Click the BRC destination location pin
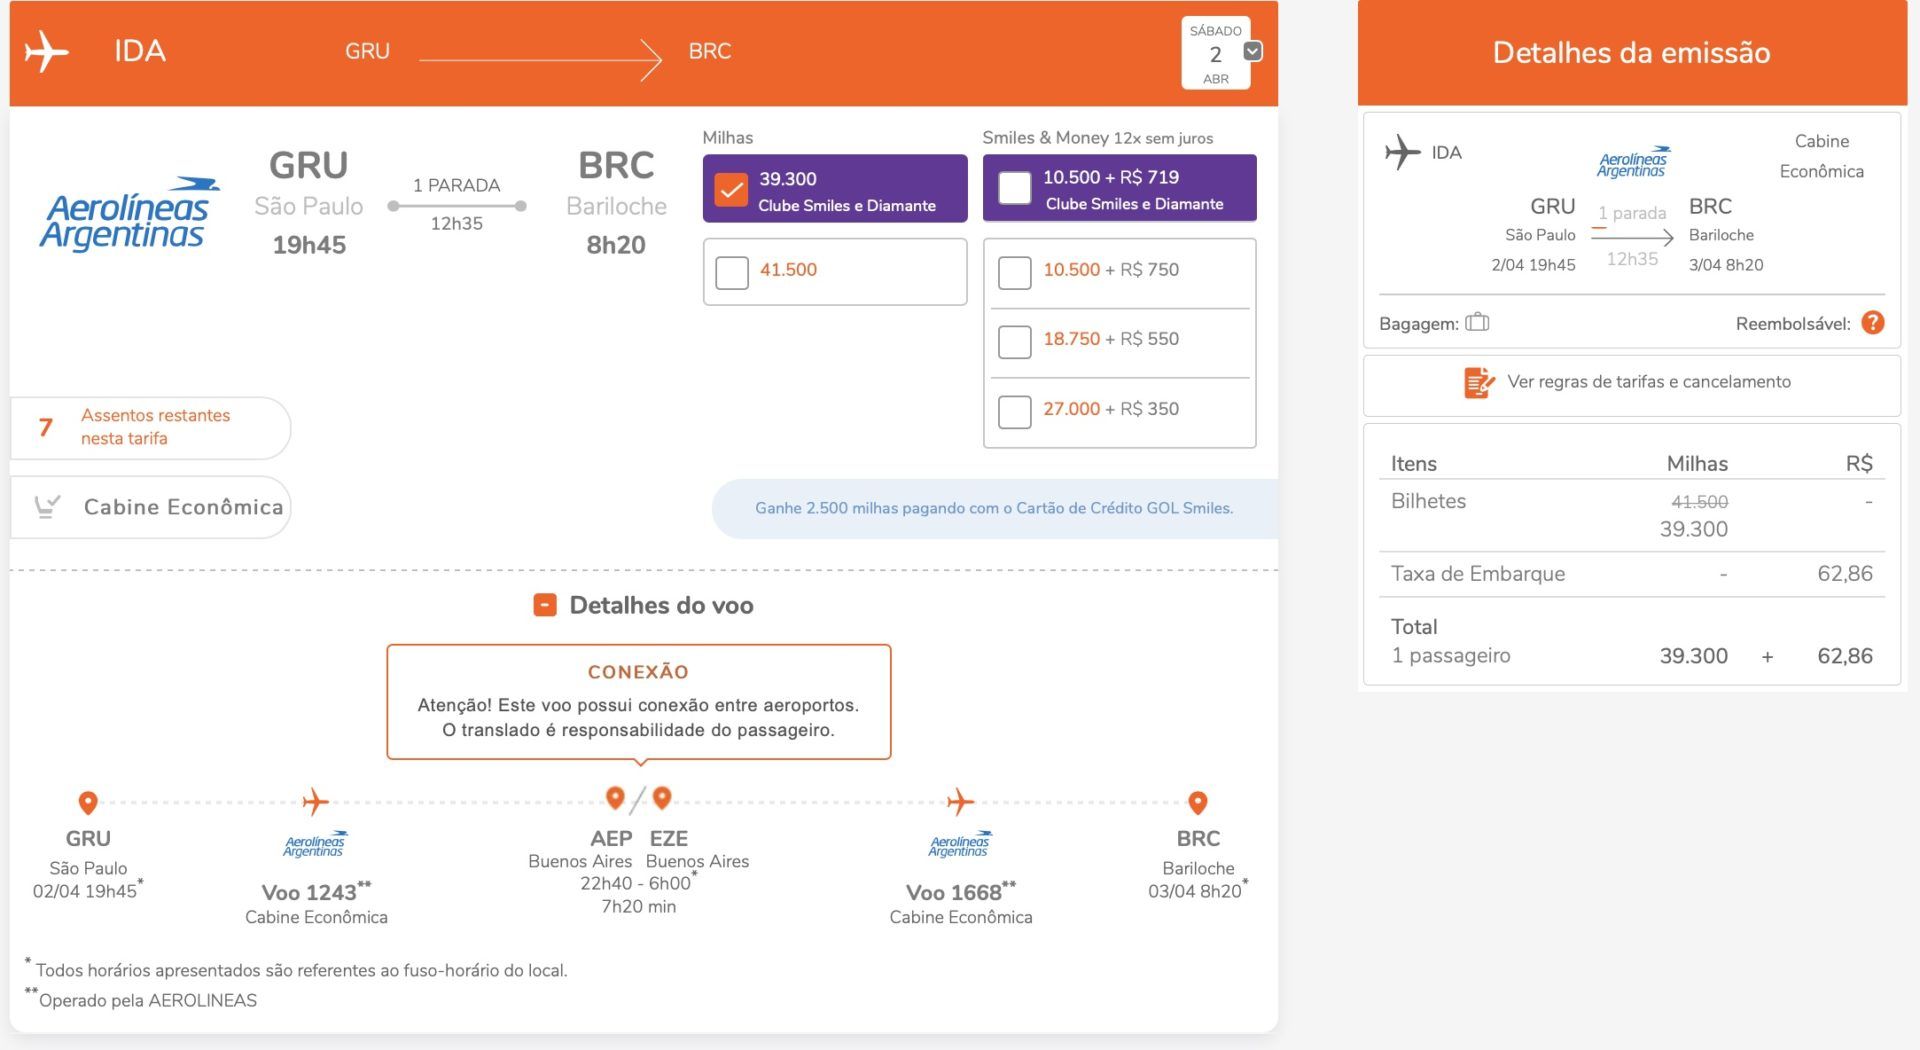The width and height of the screenshot is (1920, 1050). pyautogui.click(x=1198, y=802)
